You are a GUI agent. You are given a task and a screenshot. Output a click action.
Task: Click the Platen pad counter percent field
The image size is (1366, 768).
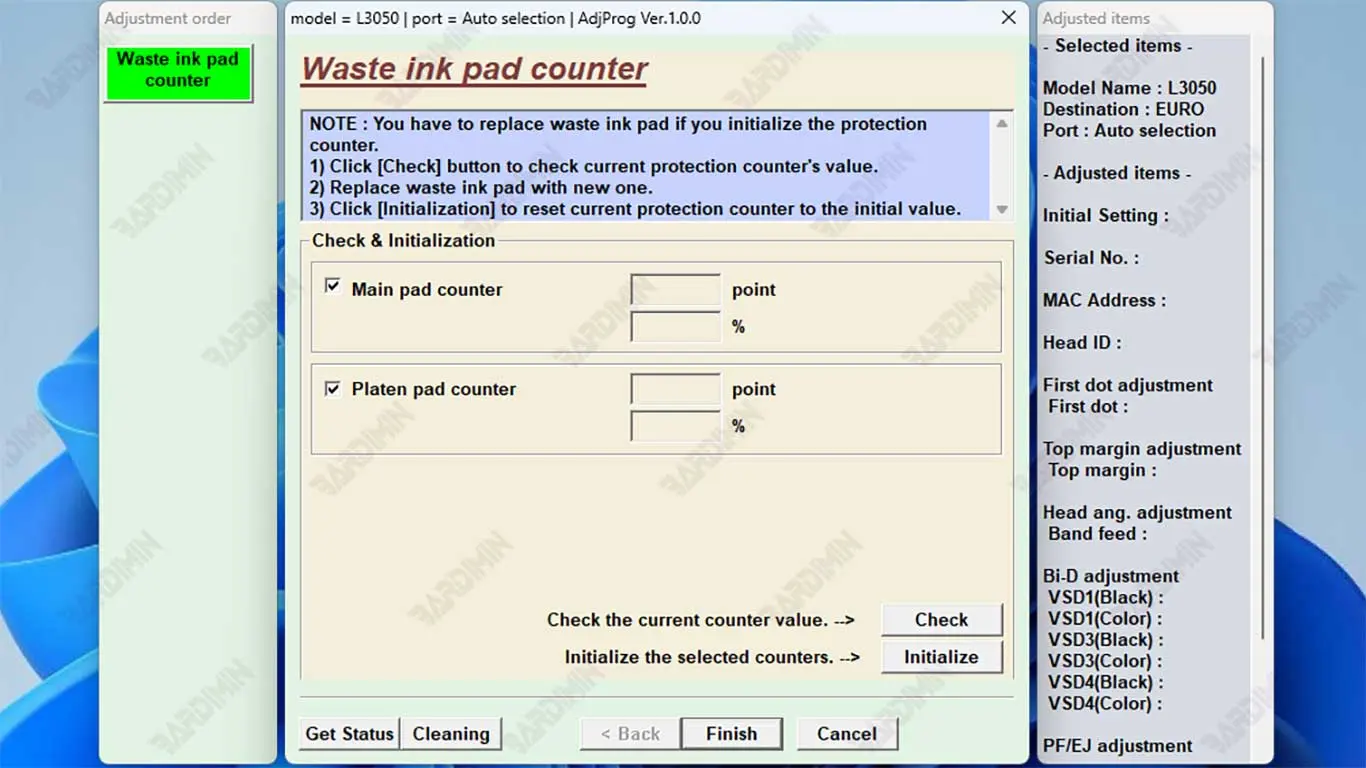click(x=675, y=426)
